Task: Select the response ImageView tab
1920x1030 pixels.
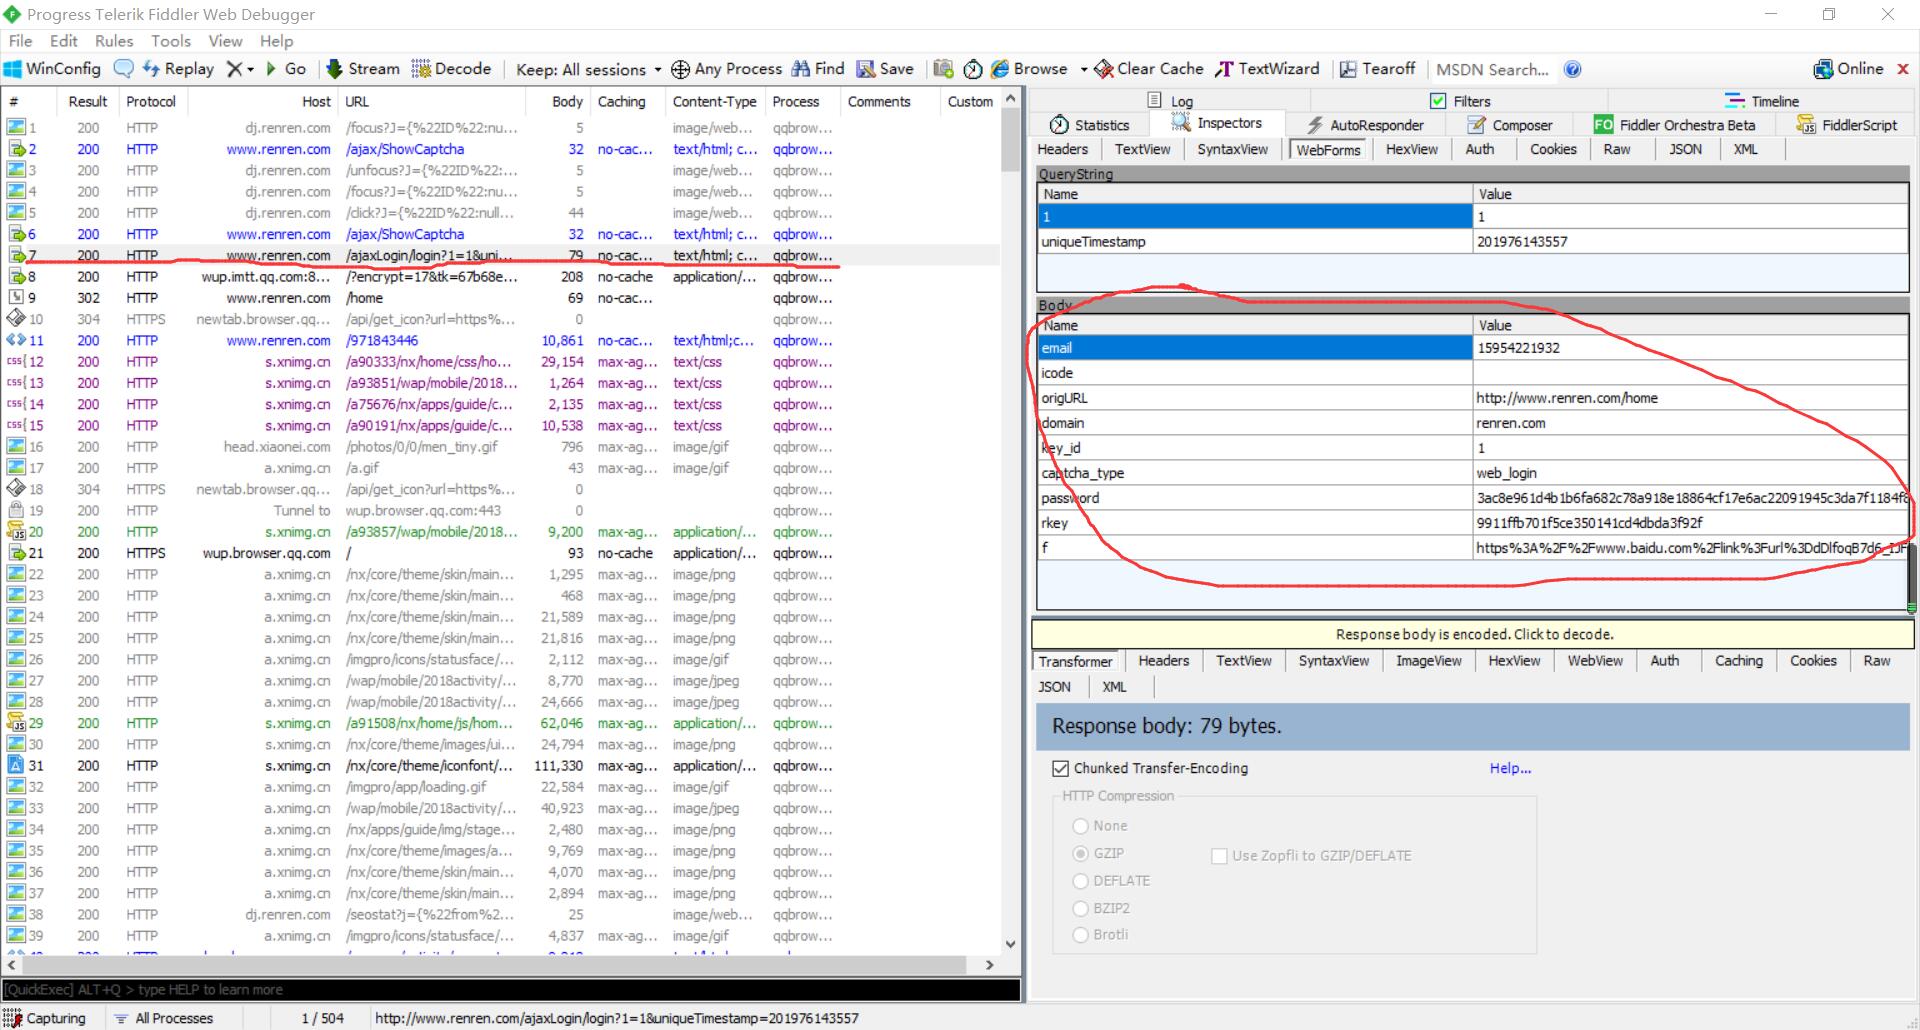Action: 1428,661
